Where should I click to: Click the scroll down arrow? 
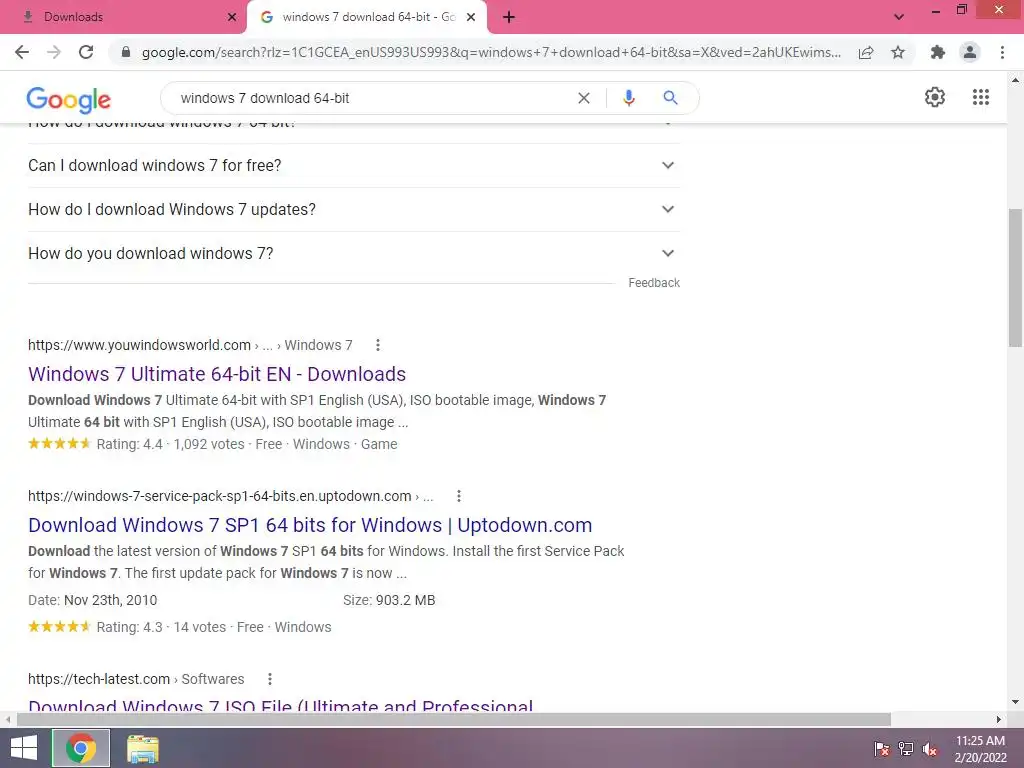pos(1015,703)
